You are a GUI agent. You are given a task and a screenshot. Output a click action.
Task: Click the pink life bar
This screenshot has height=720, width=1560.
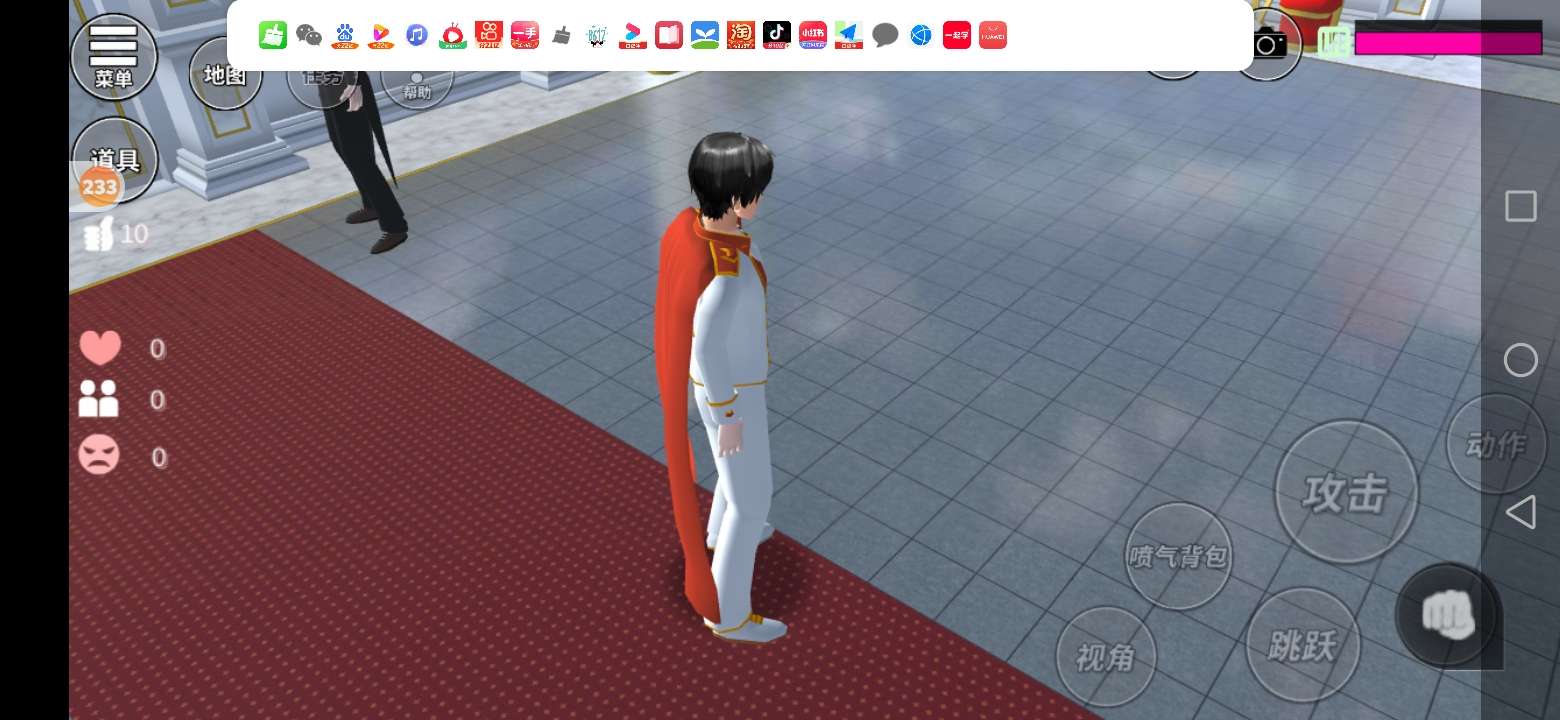[x=1447, y=42]
